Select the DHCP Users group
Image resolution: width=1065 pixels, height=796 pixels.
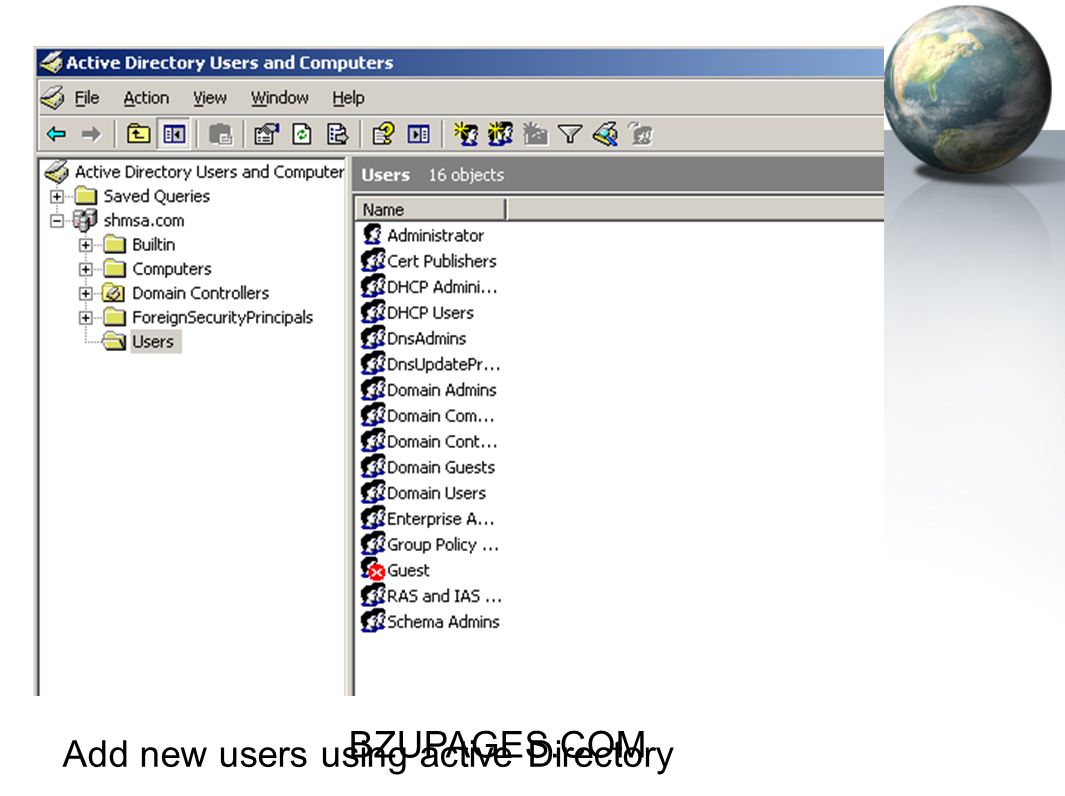(431, 313)
